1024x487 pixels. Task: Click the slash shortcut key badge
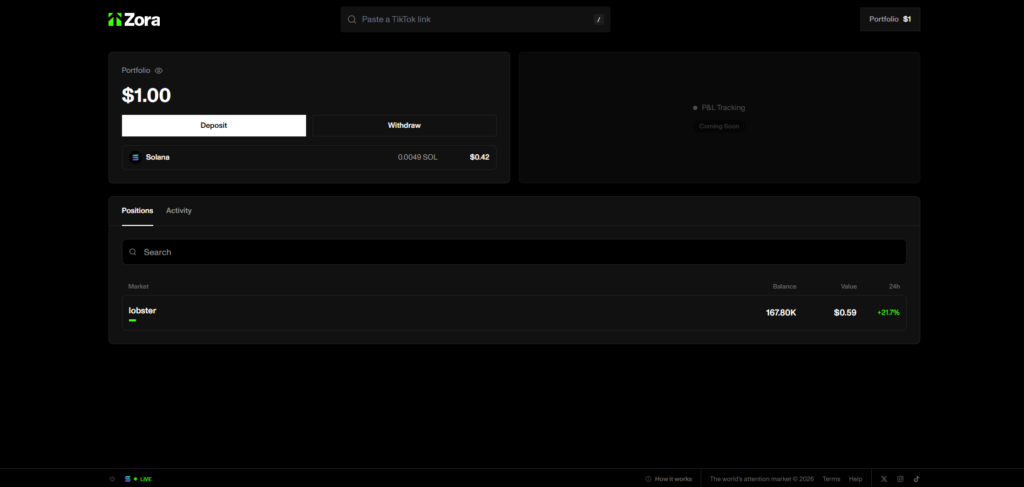[598, 19]
